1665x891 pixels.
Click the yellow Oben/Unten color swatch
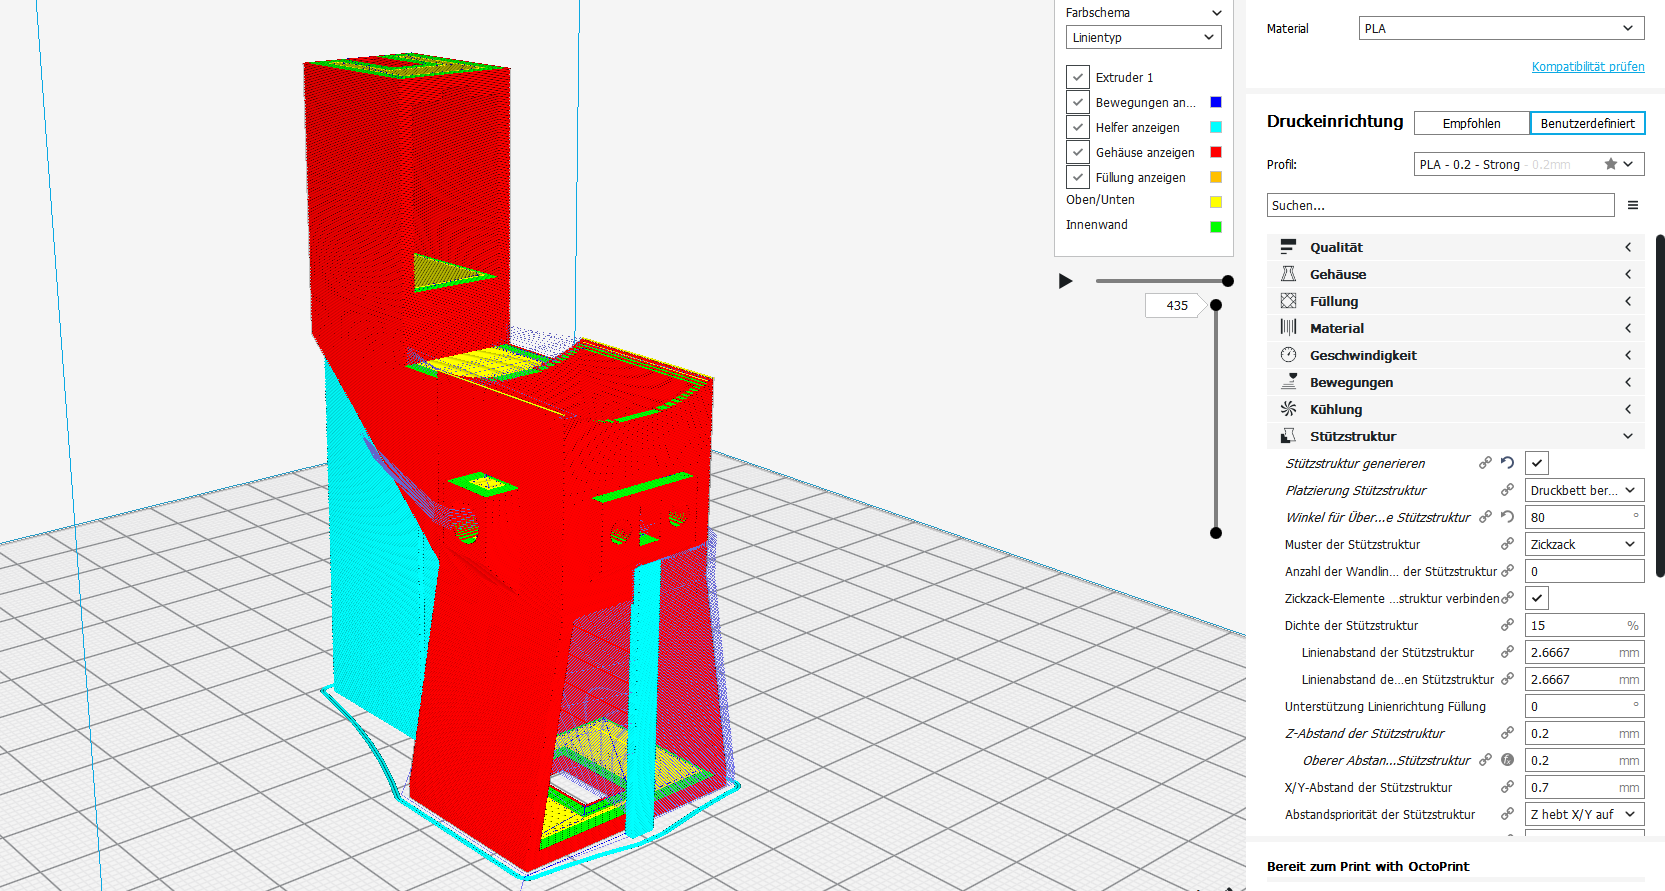click(1216, 202)
